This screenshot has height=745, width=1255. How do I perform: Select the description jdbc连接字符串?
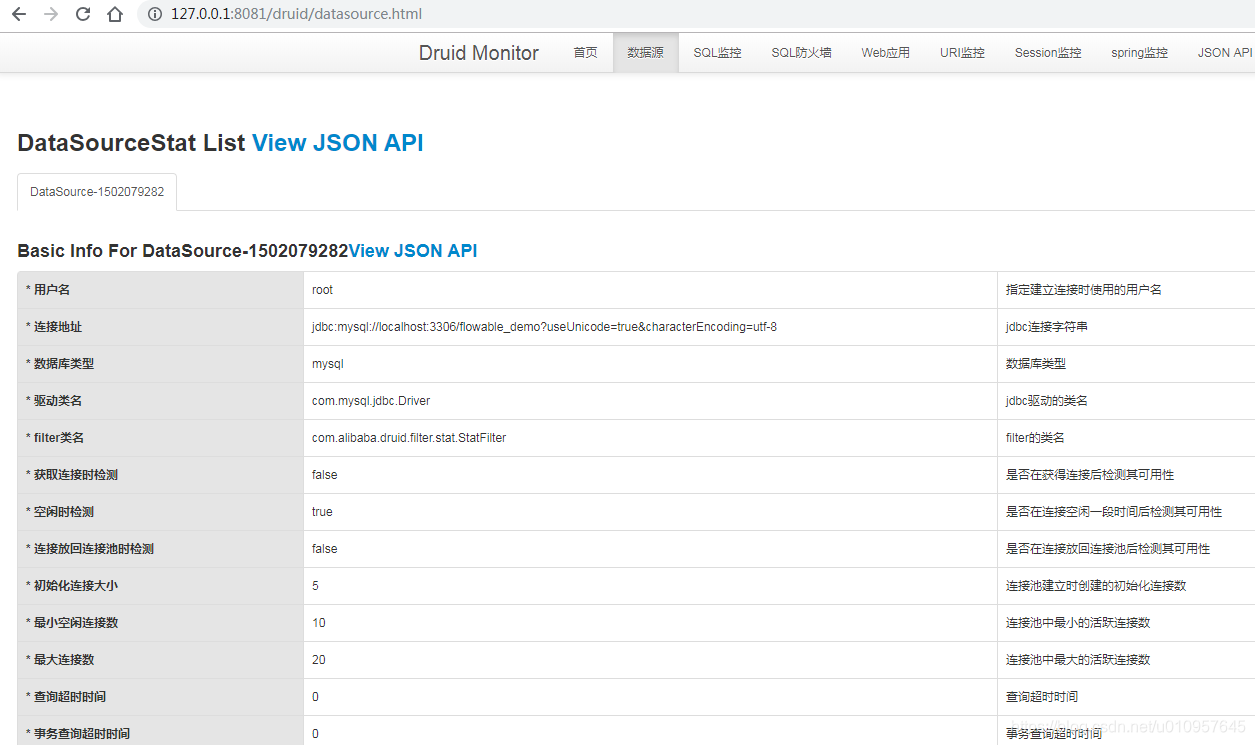point(1048,327)
